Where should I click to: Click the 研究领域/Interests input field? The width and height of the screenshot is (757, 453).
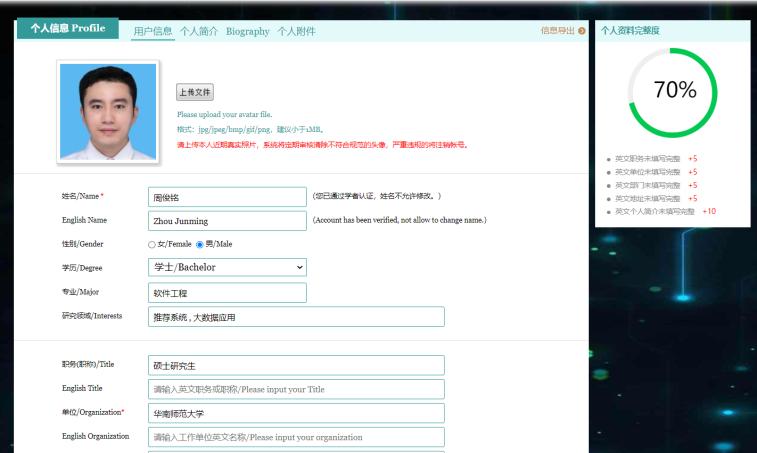[x=296, y=317]
